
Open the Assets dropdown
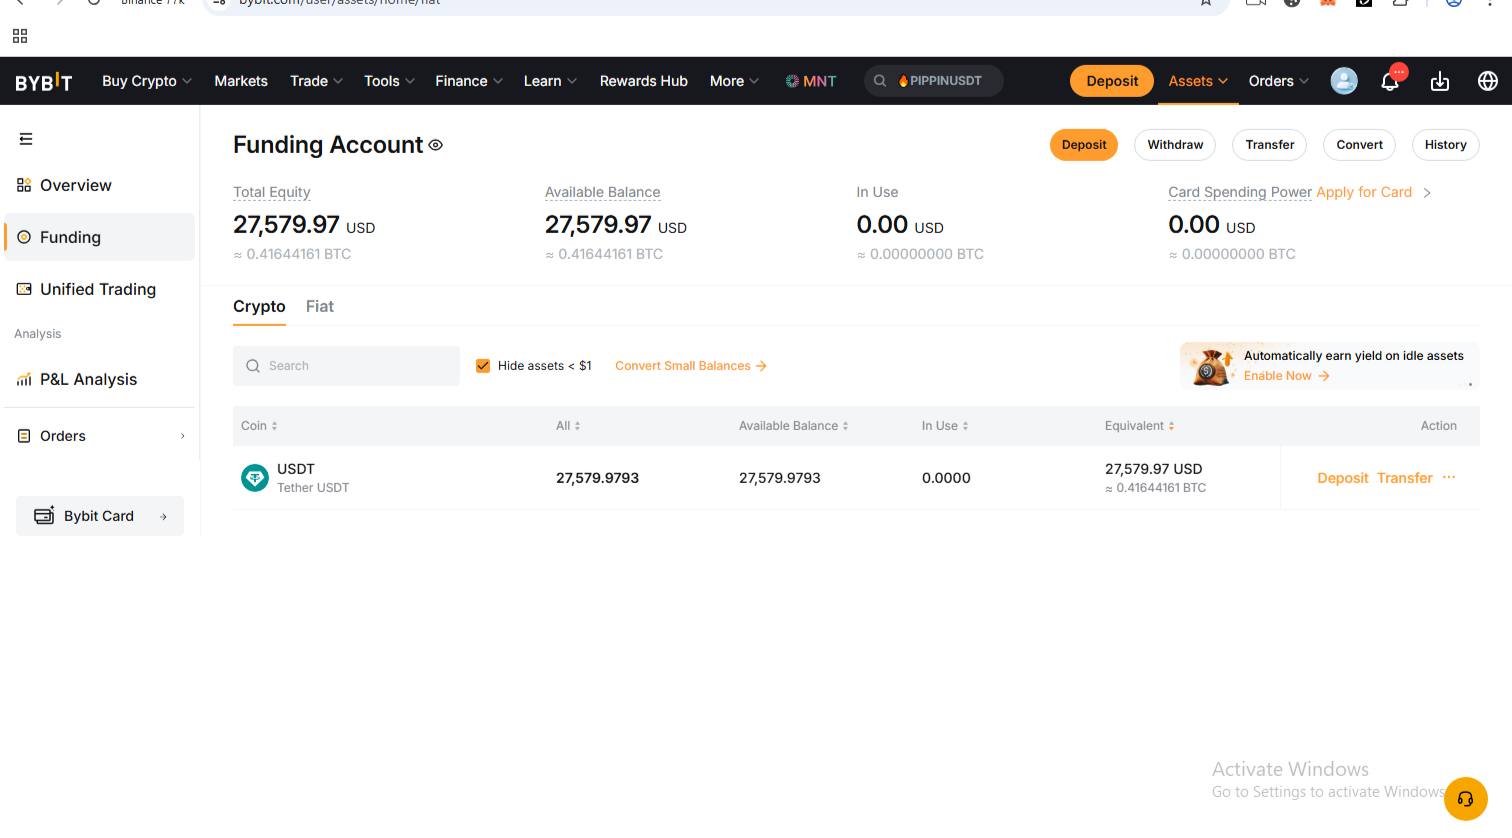tap(1198, 81)
